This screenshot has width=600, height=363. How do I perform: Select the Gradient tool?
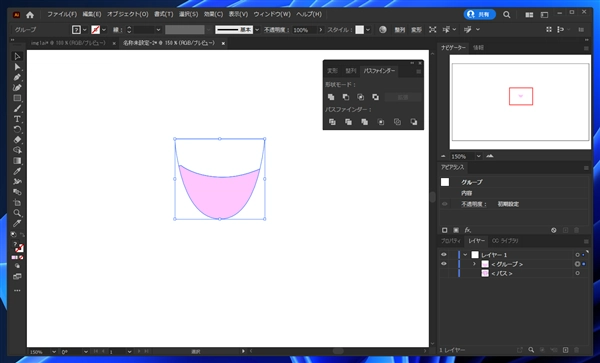(x=17, y=161)
